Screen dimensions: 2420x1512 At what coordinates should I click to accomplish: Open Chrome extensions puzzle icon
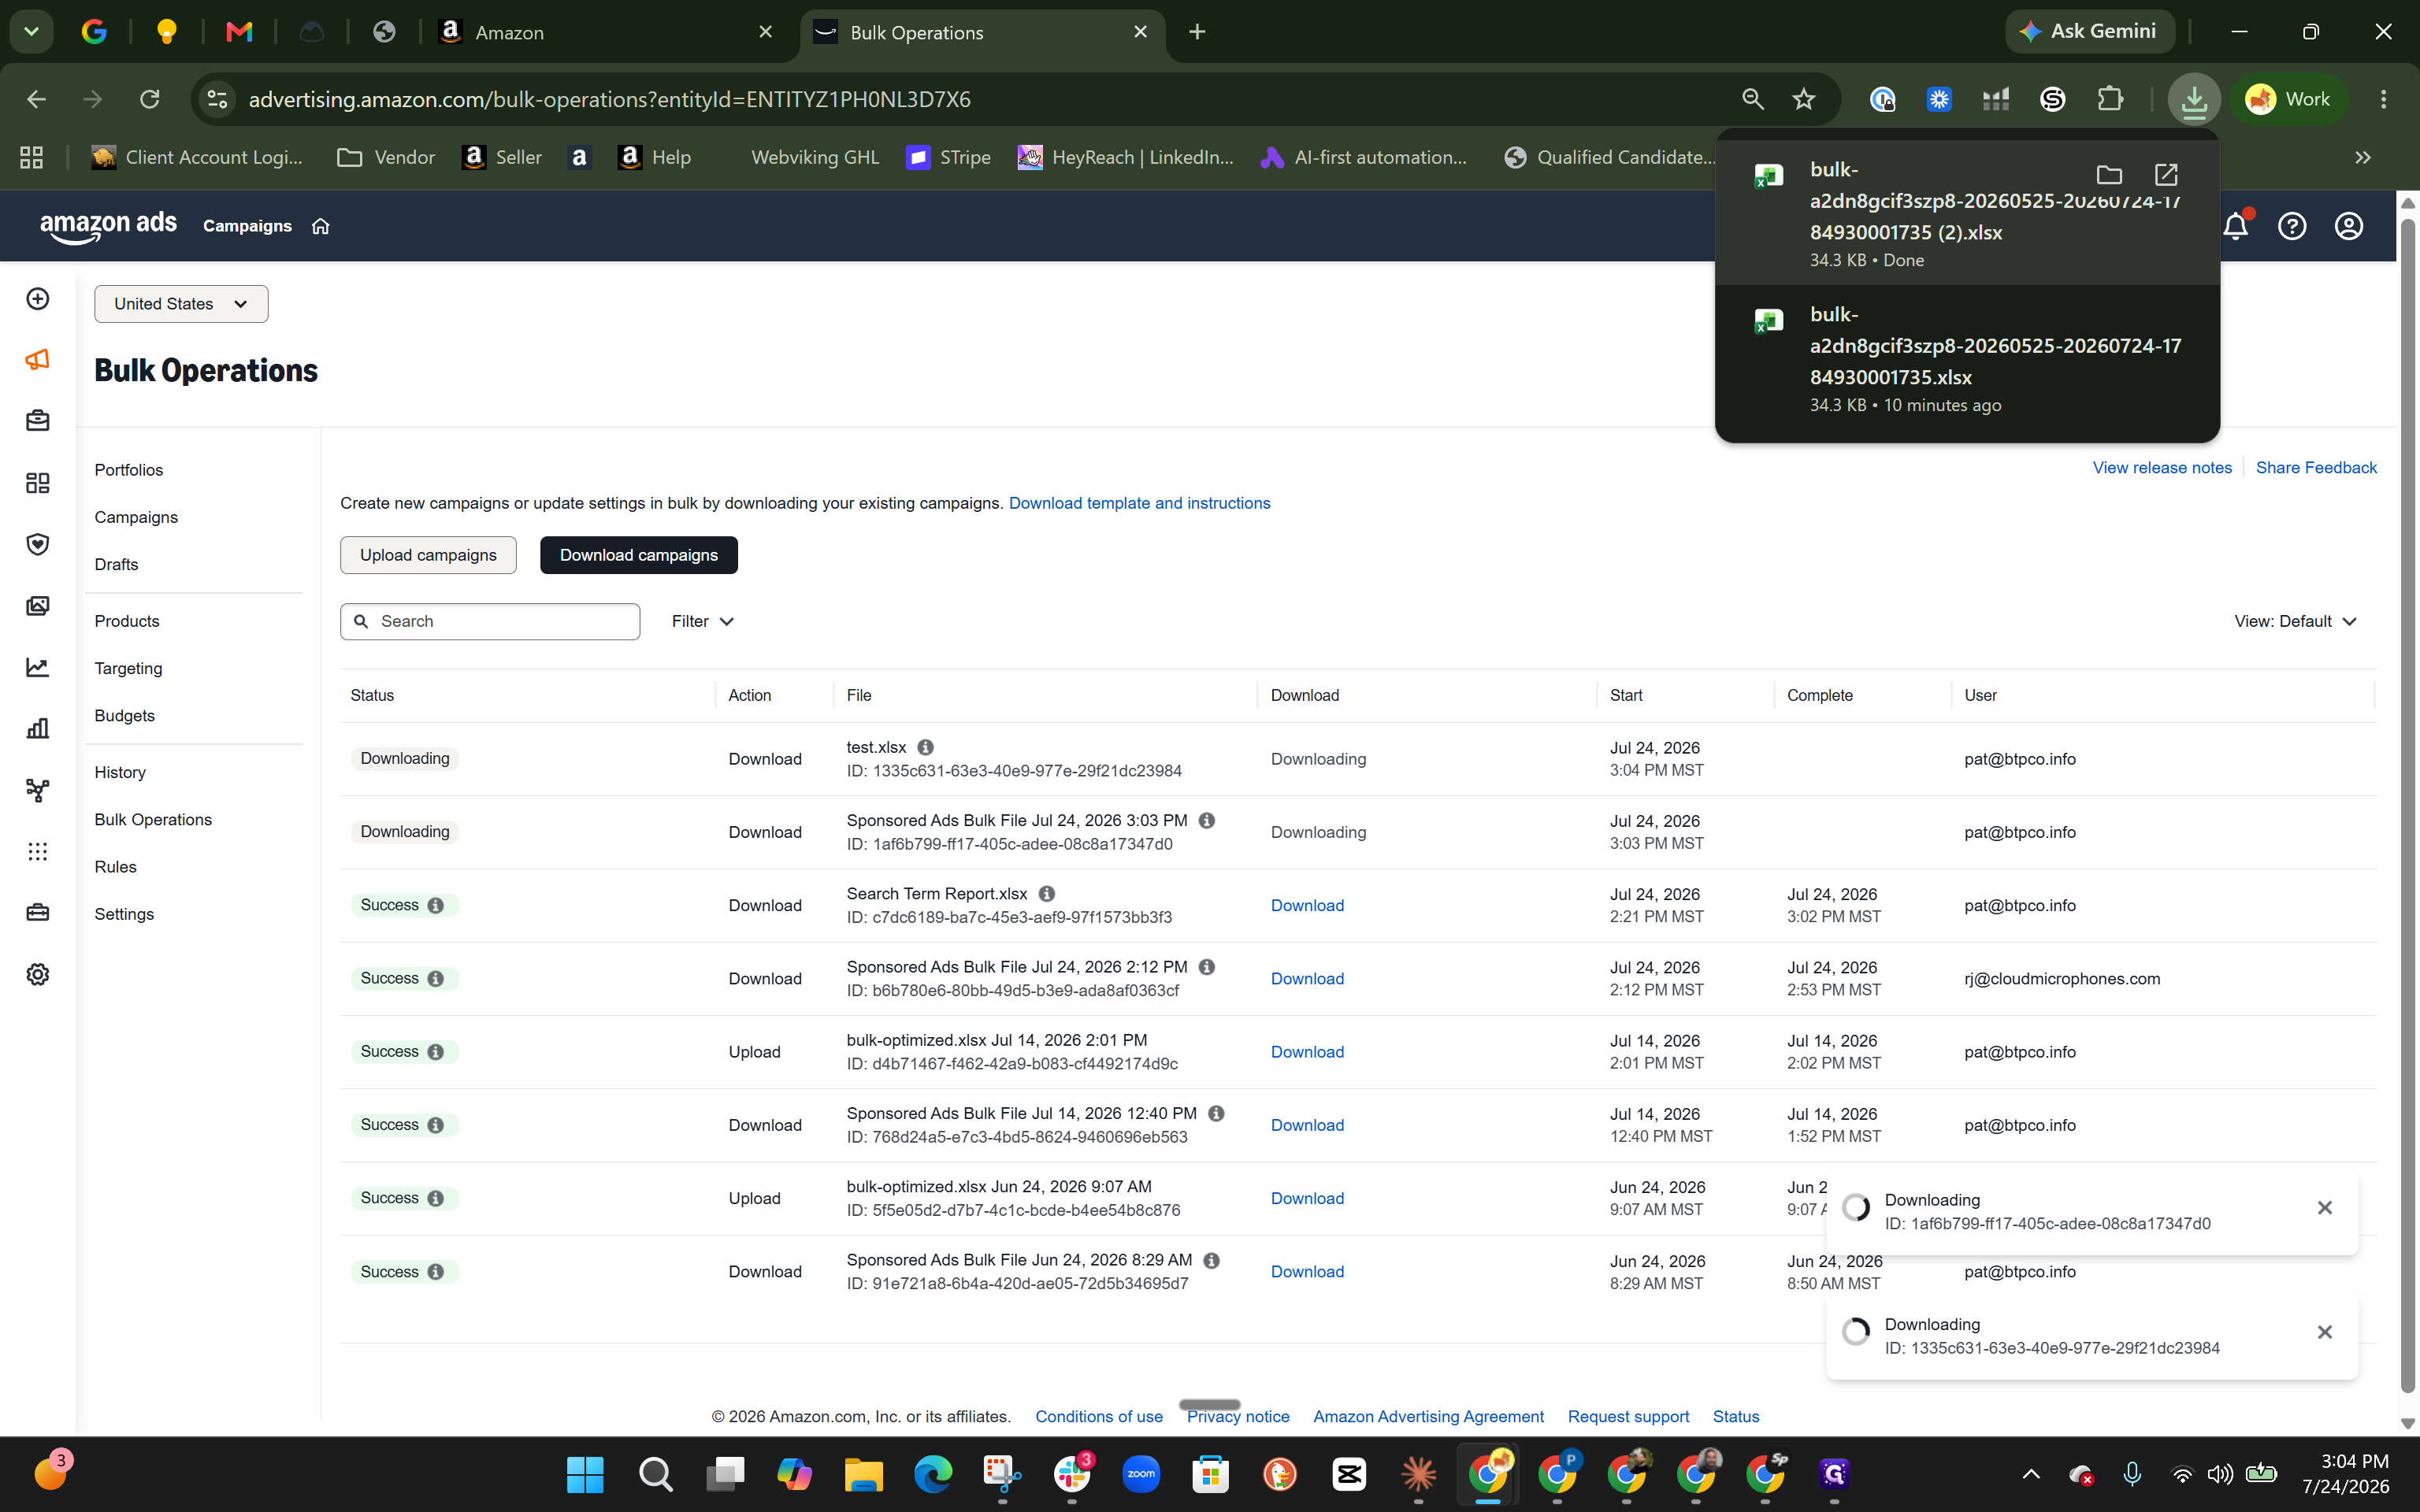pyautogui.click(x=2110, y=99)
